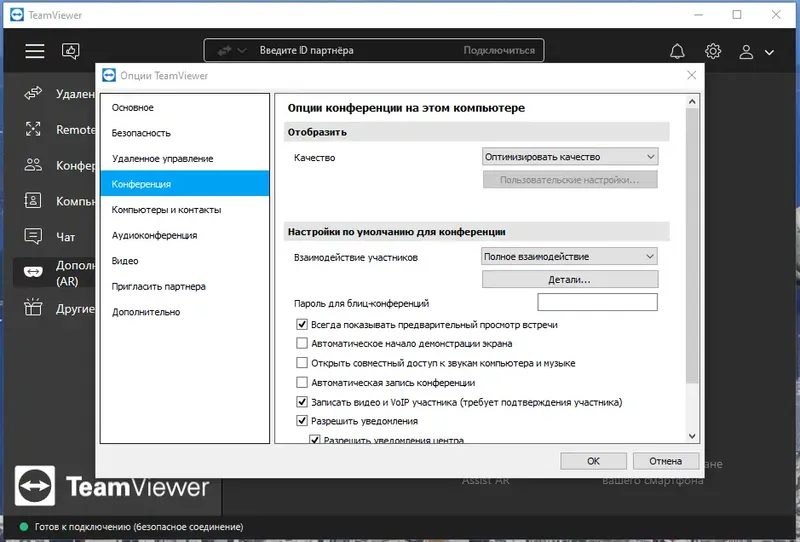Screen dimensions: 800x542
Task: Open the Conference people icon in sidebar
Action: pyautogui.click(x=33, y=165)
